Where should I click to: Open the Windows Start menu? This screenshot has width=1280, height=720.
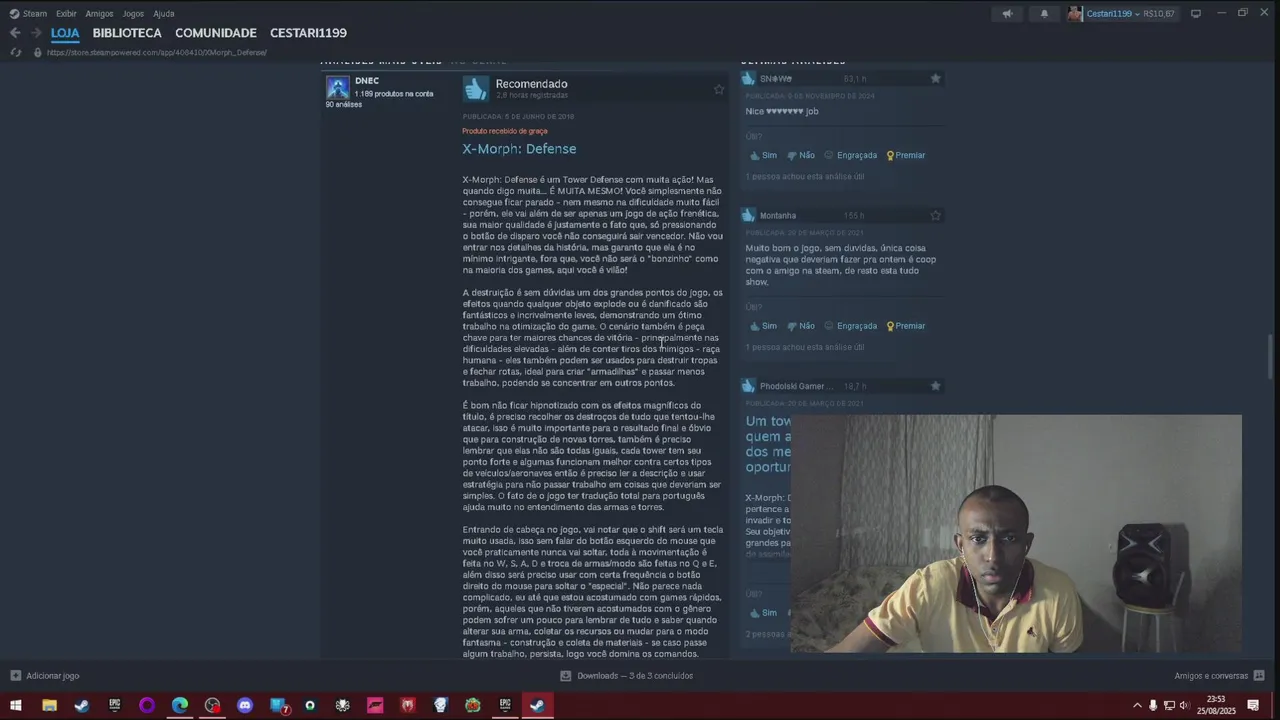(16, 705)
